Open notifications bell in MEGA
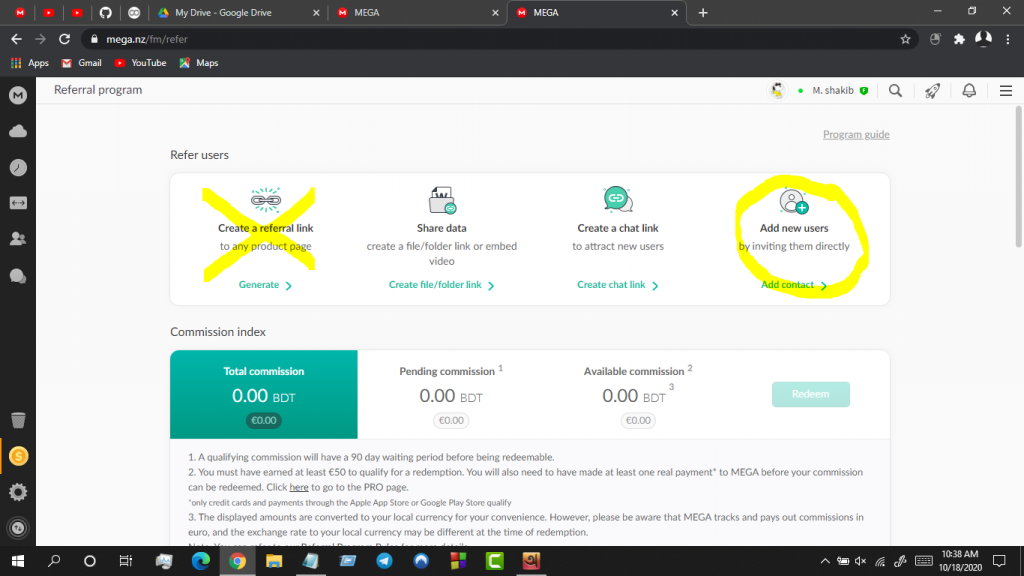1024x576 pixels. tap(969, 91)
